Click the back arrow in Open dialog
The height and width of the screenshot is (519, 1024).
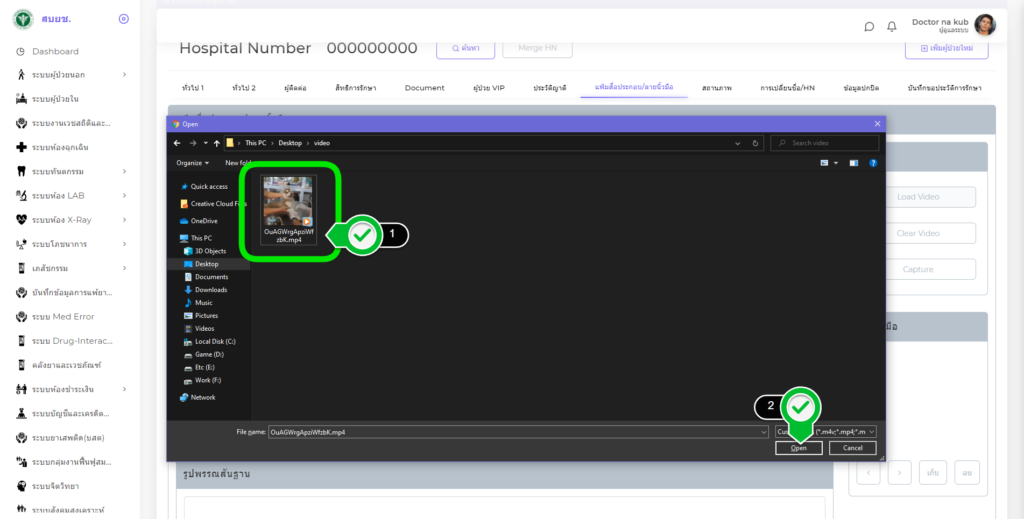coord(179,143)
